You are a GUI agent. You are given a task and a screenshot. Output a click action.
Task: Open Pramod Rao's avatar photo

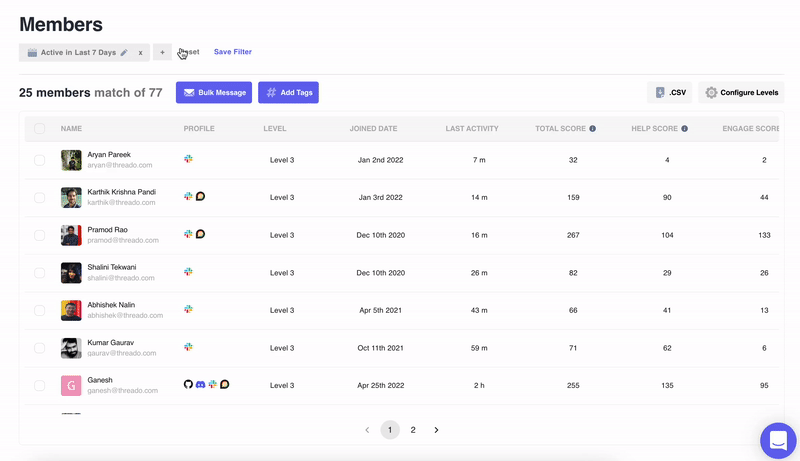coord(71,235)
